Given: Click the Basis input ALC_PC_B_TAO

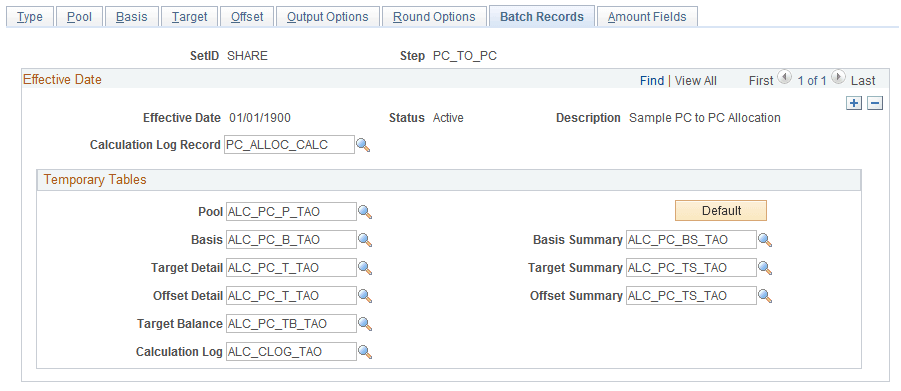Looking at the screenshot, I should (x=291, y=240).
